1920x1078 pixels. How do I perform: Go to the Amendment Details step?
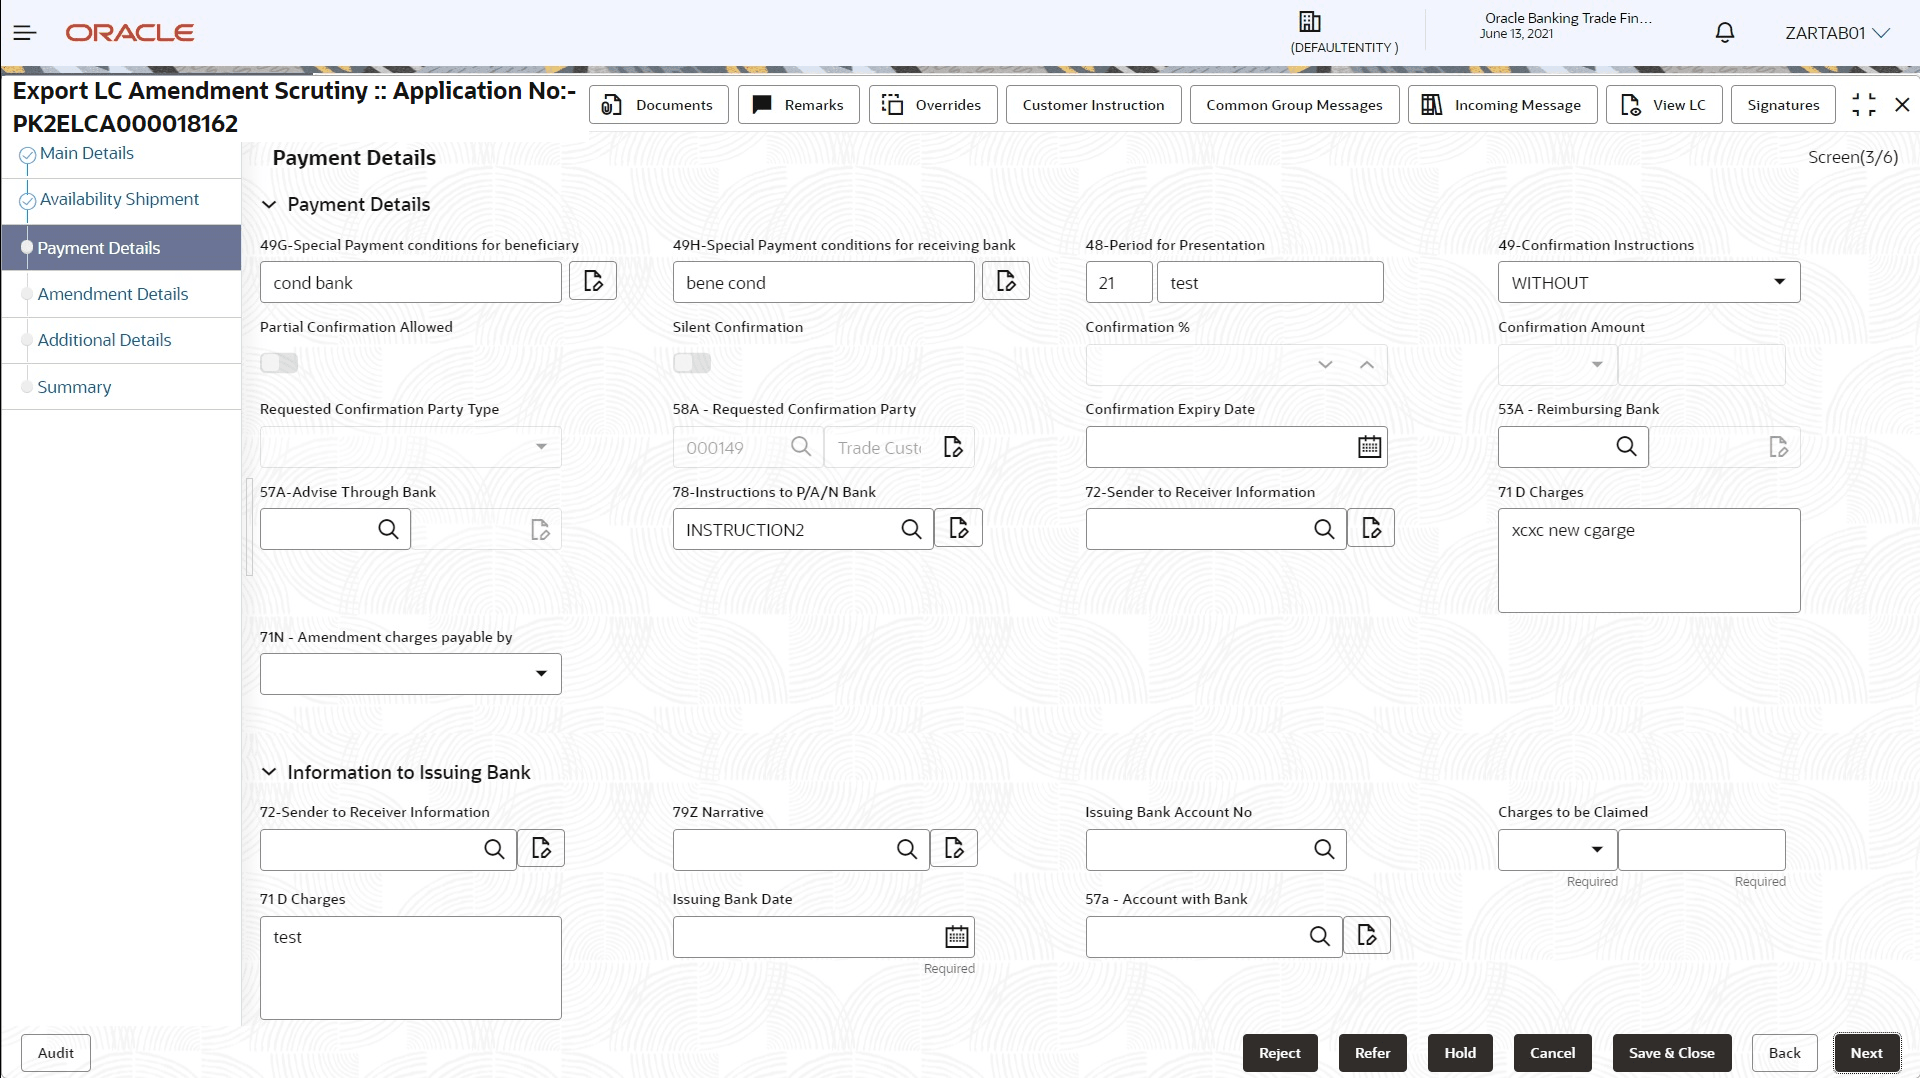tap(113, 293)
